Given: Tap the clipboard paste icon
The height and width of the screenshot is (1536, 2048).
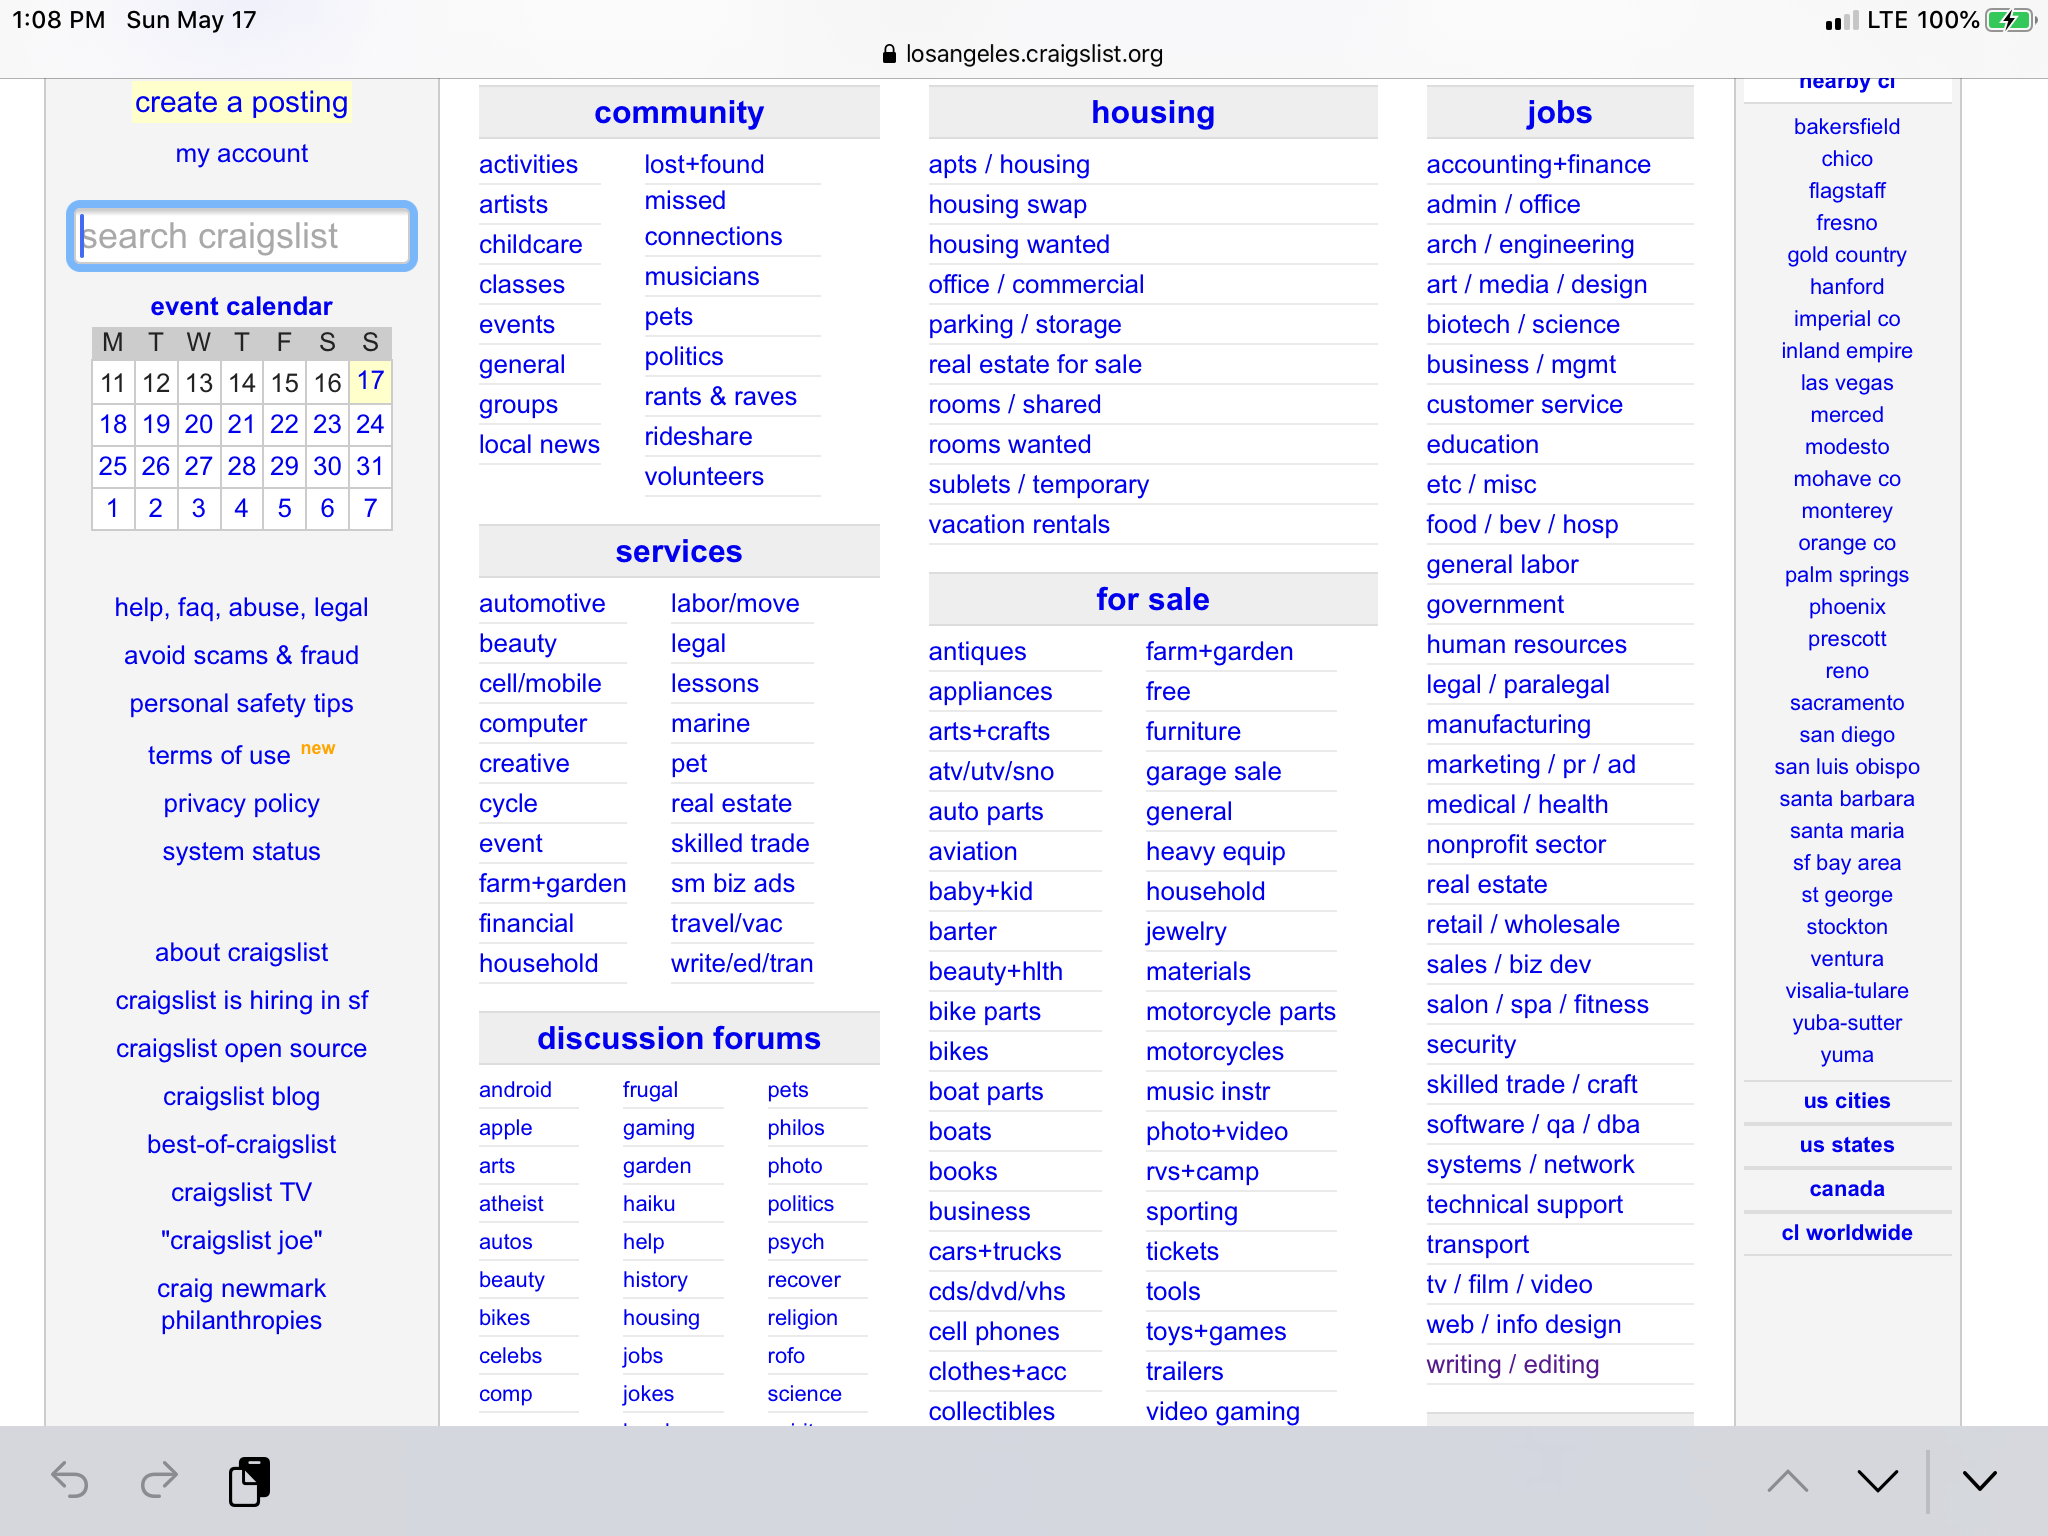Looking at the screenshot, I should (x=249, y=1481).
